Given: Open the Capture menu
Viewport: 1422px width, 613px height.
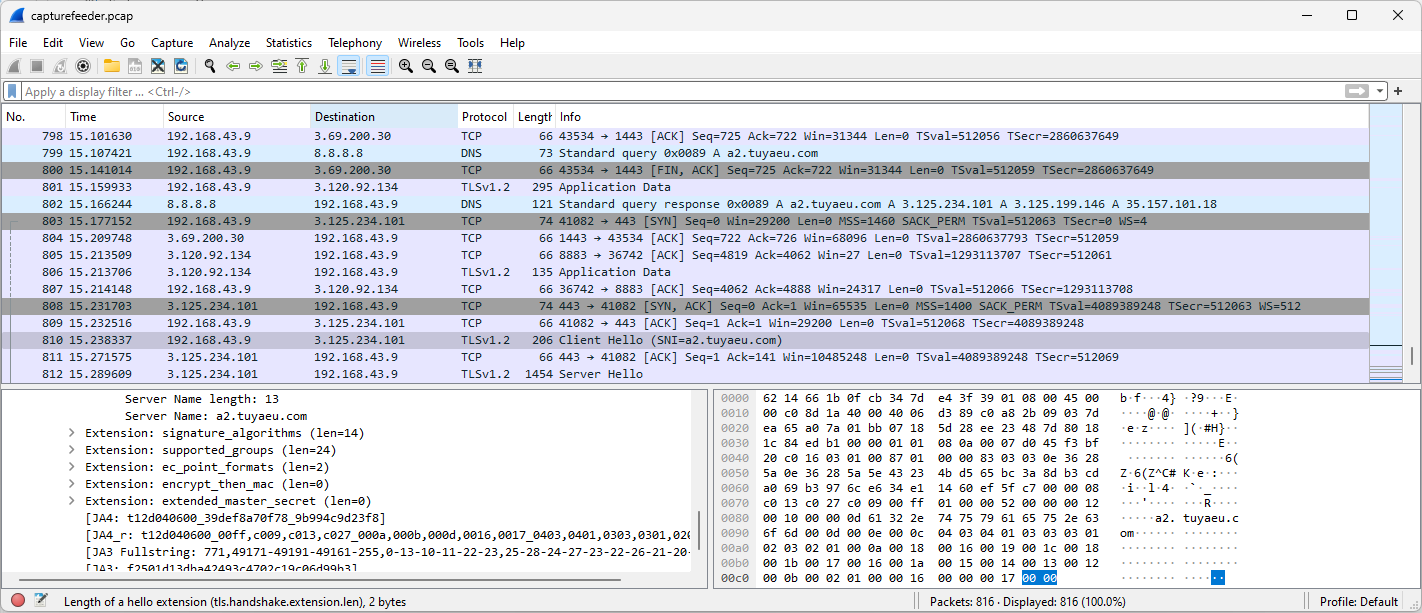Looking at the screenshot, I should point(172,43).
